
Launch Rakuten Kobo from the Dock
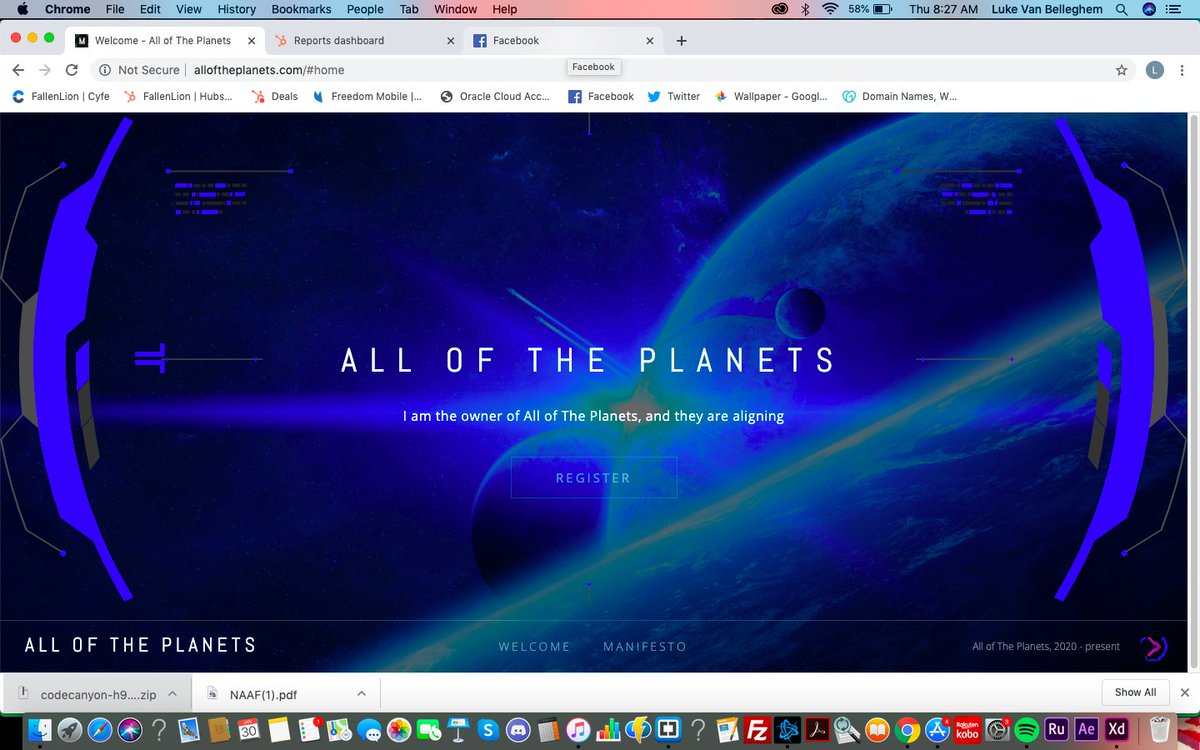pyautogui.click(x=968, y=728)
